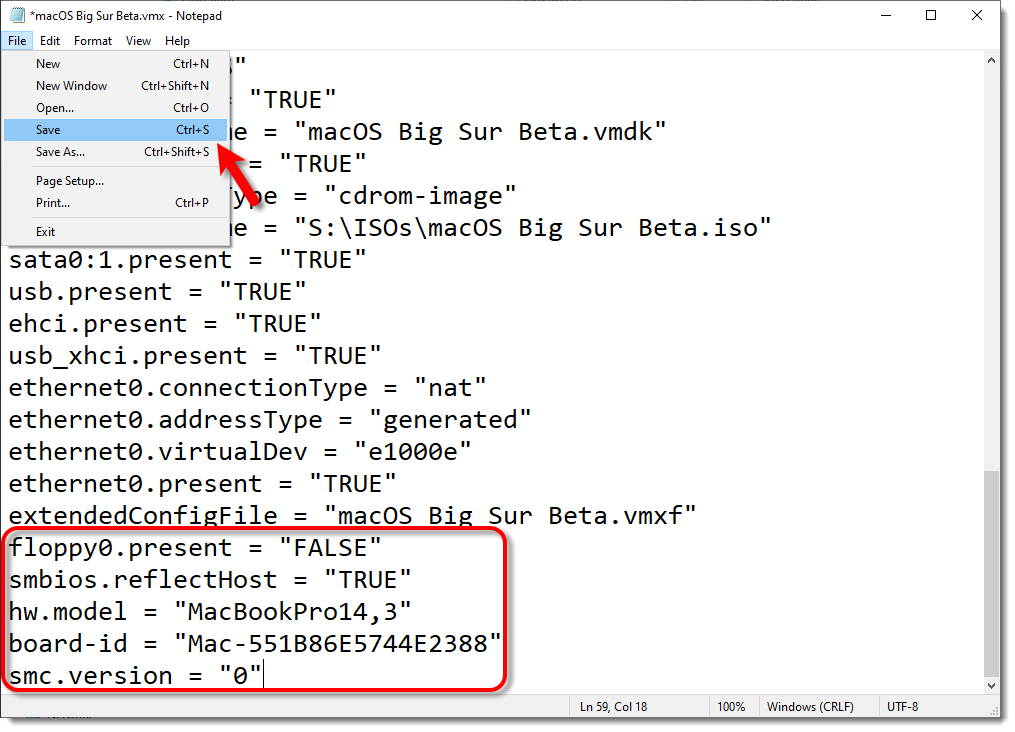Maximize the Notepad window

(x=931, y=15)
